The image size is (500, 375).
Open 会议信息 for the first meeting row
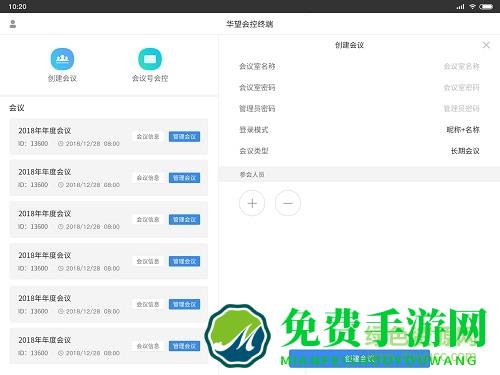[148, 137]
